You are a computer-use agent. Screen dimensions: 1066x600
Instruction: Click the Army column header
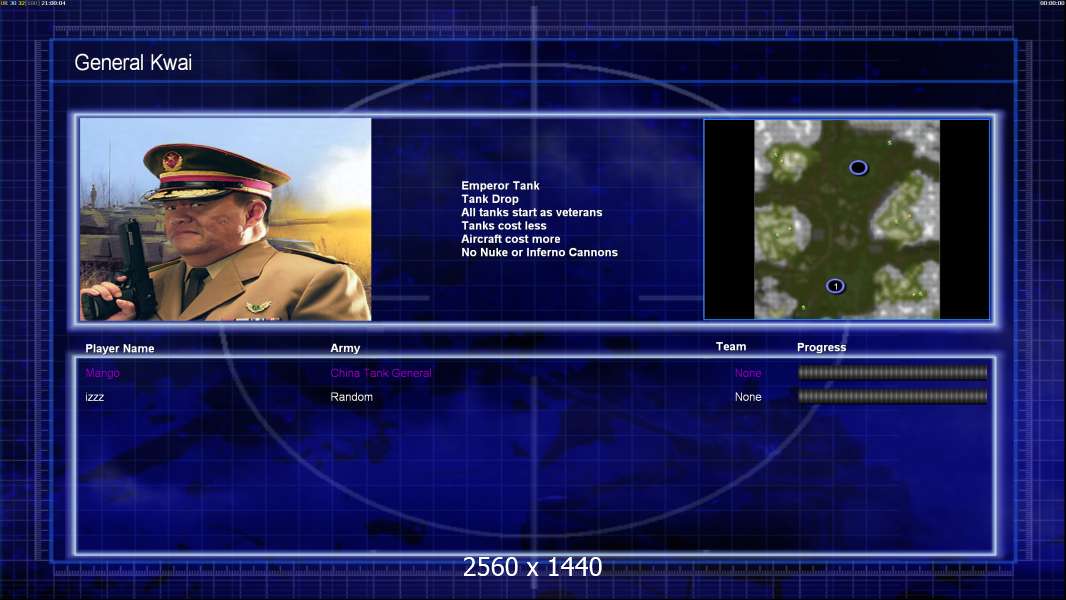coord(345,348)
